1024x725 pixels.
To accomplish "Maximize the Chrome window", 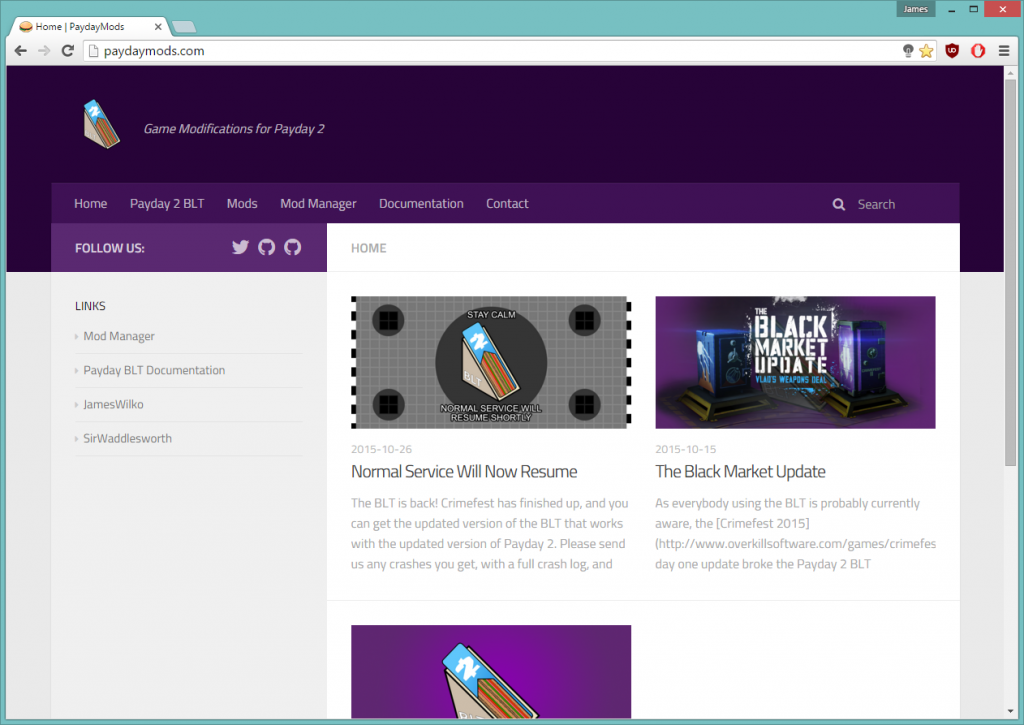I will (973, 9).
